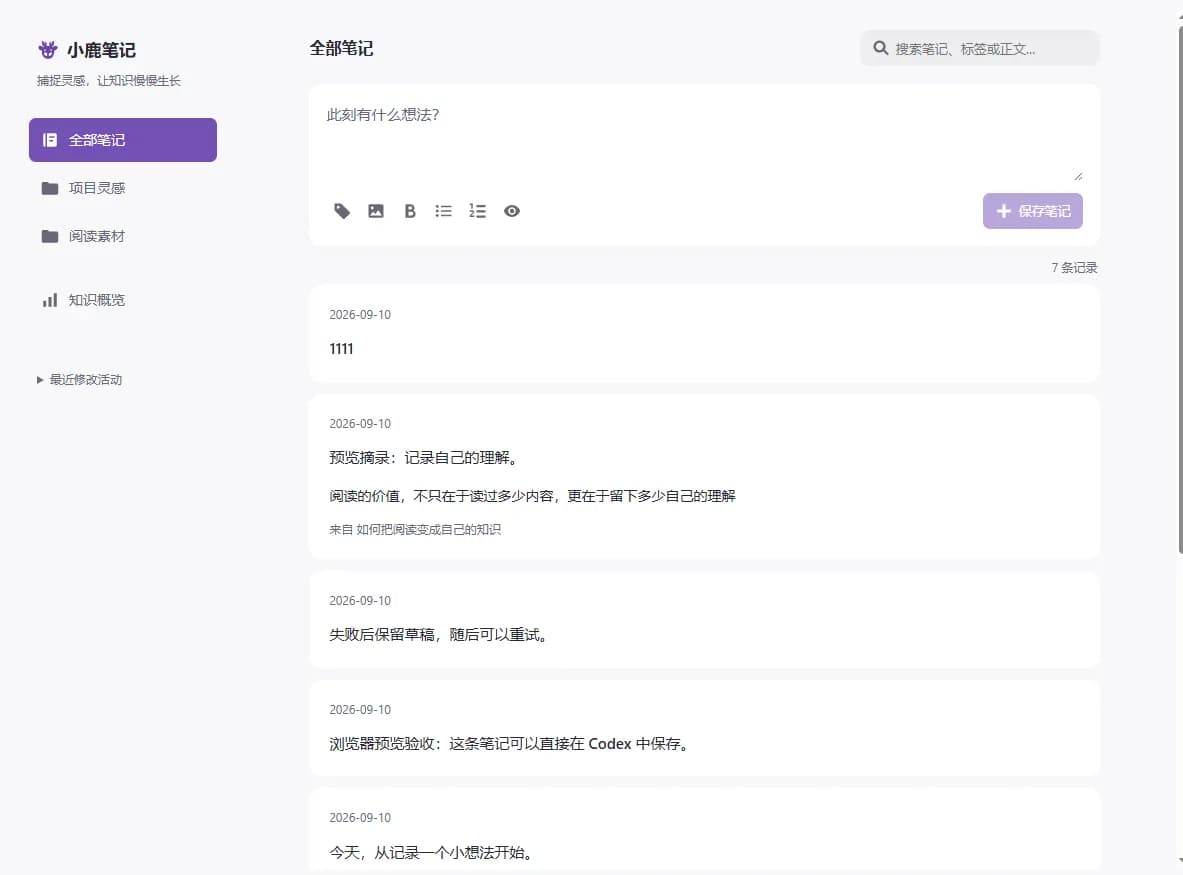Open 知识概览 overview page

[123, 300]
